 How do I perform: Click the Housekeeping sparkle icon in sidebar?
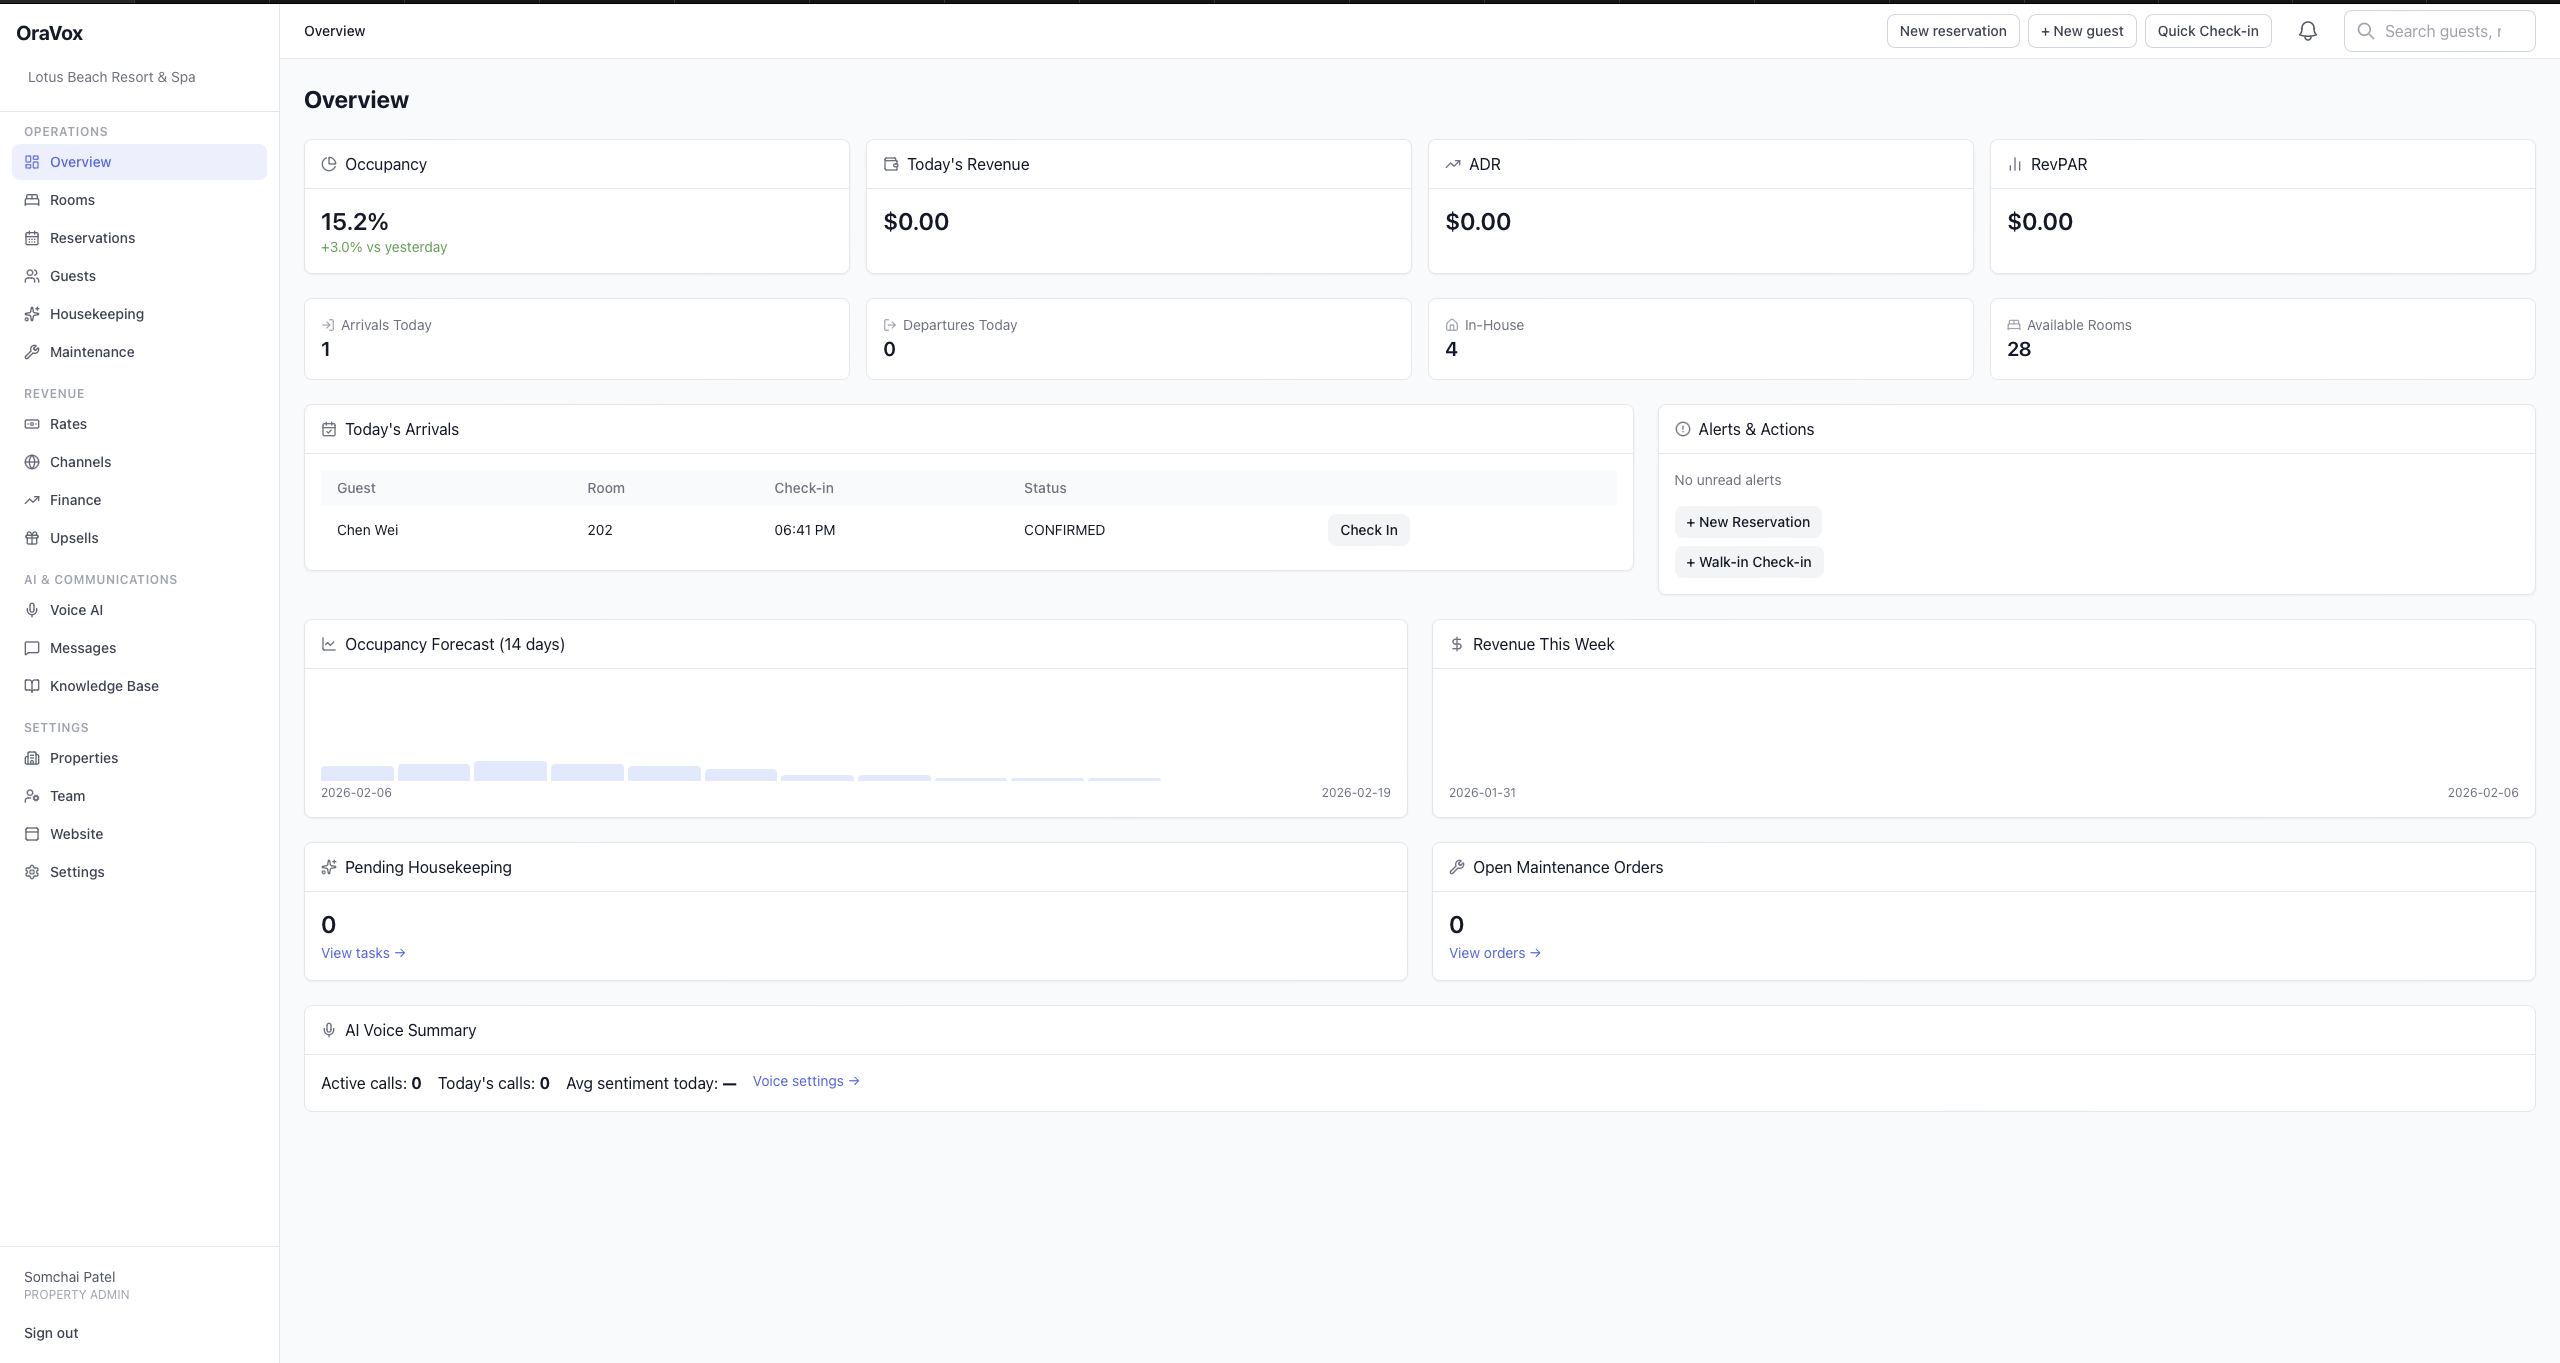[31, 314]
